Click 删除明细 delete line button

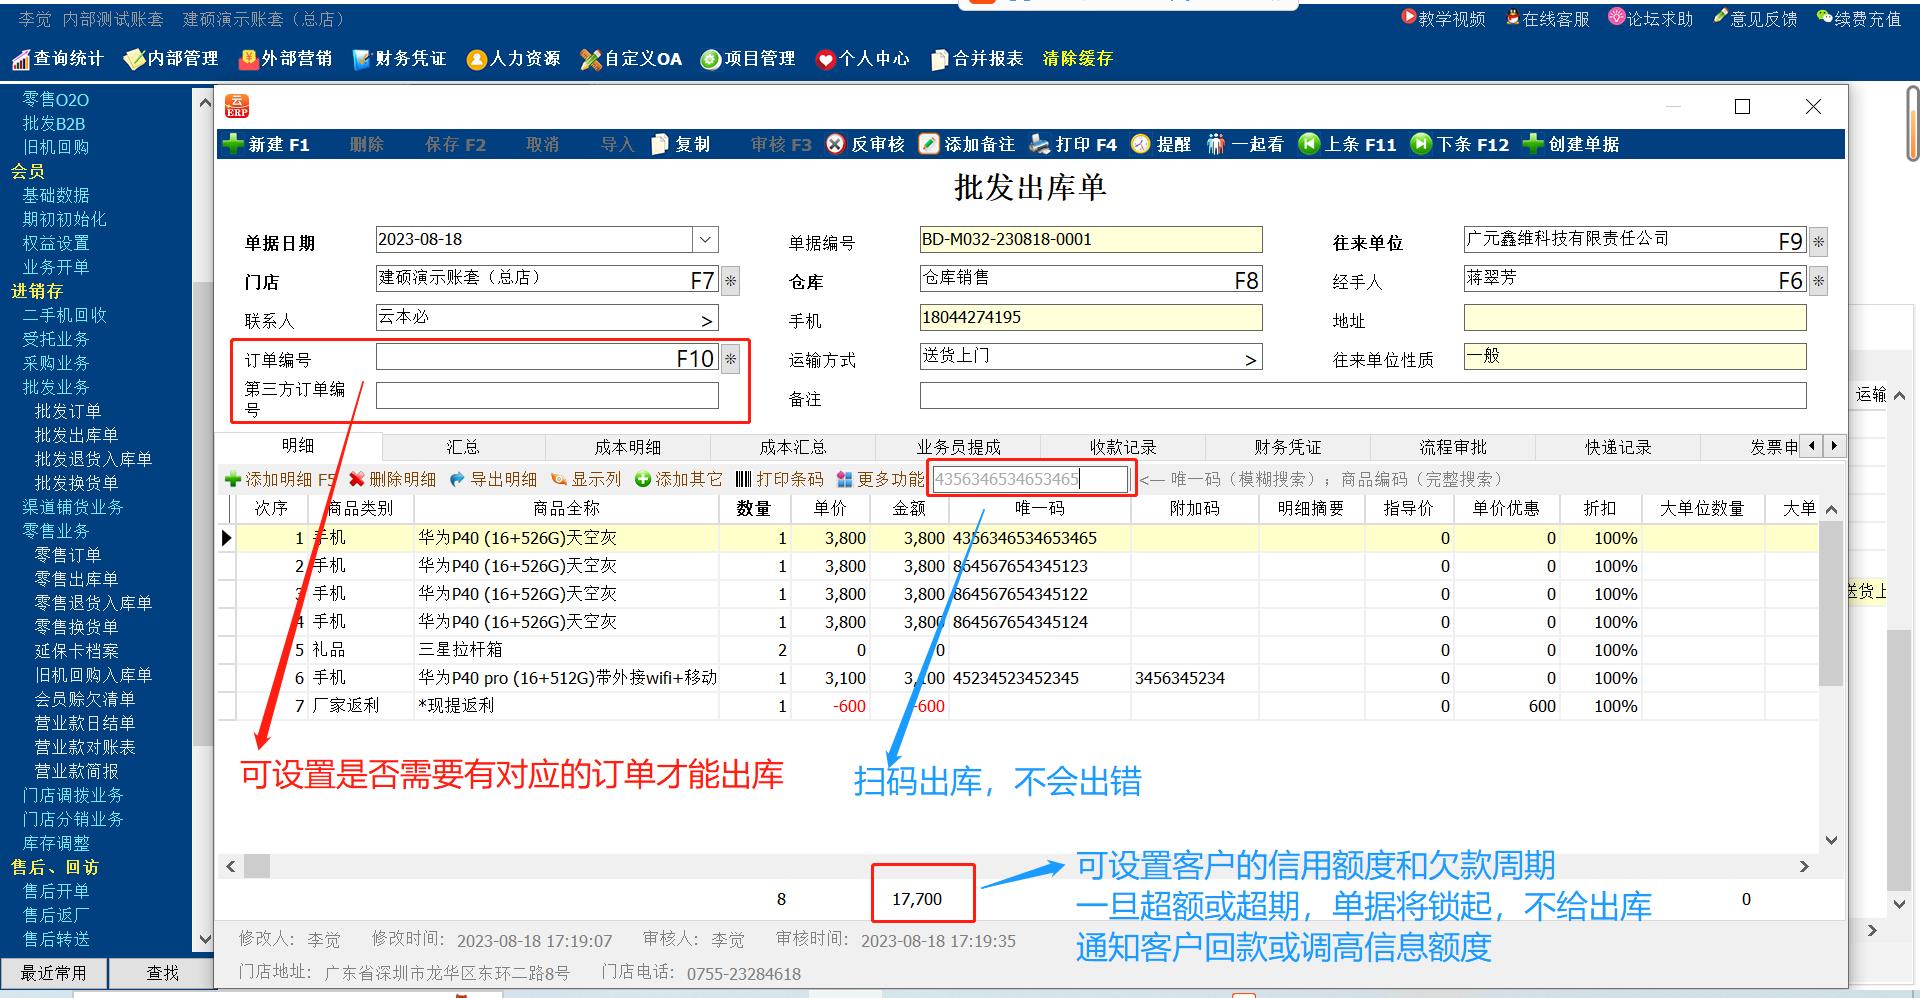[392, 480]
